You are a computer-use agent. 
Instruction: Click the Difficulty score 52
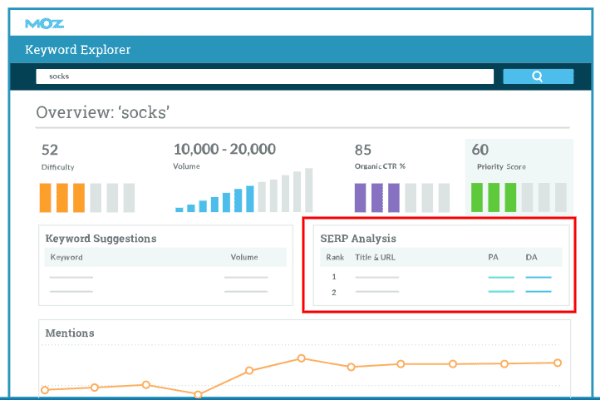[50, 150]
